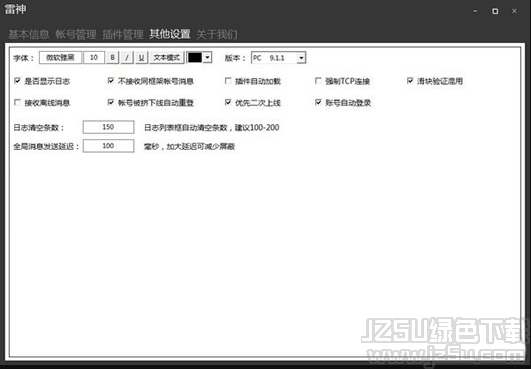Toggle 帐号被挤下线自动重登 checkbox
The height and width of the screenshot is (369, 531).
[x=111, y=102]
